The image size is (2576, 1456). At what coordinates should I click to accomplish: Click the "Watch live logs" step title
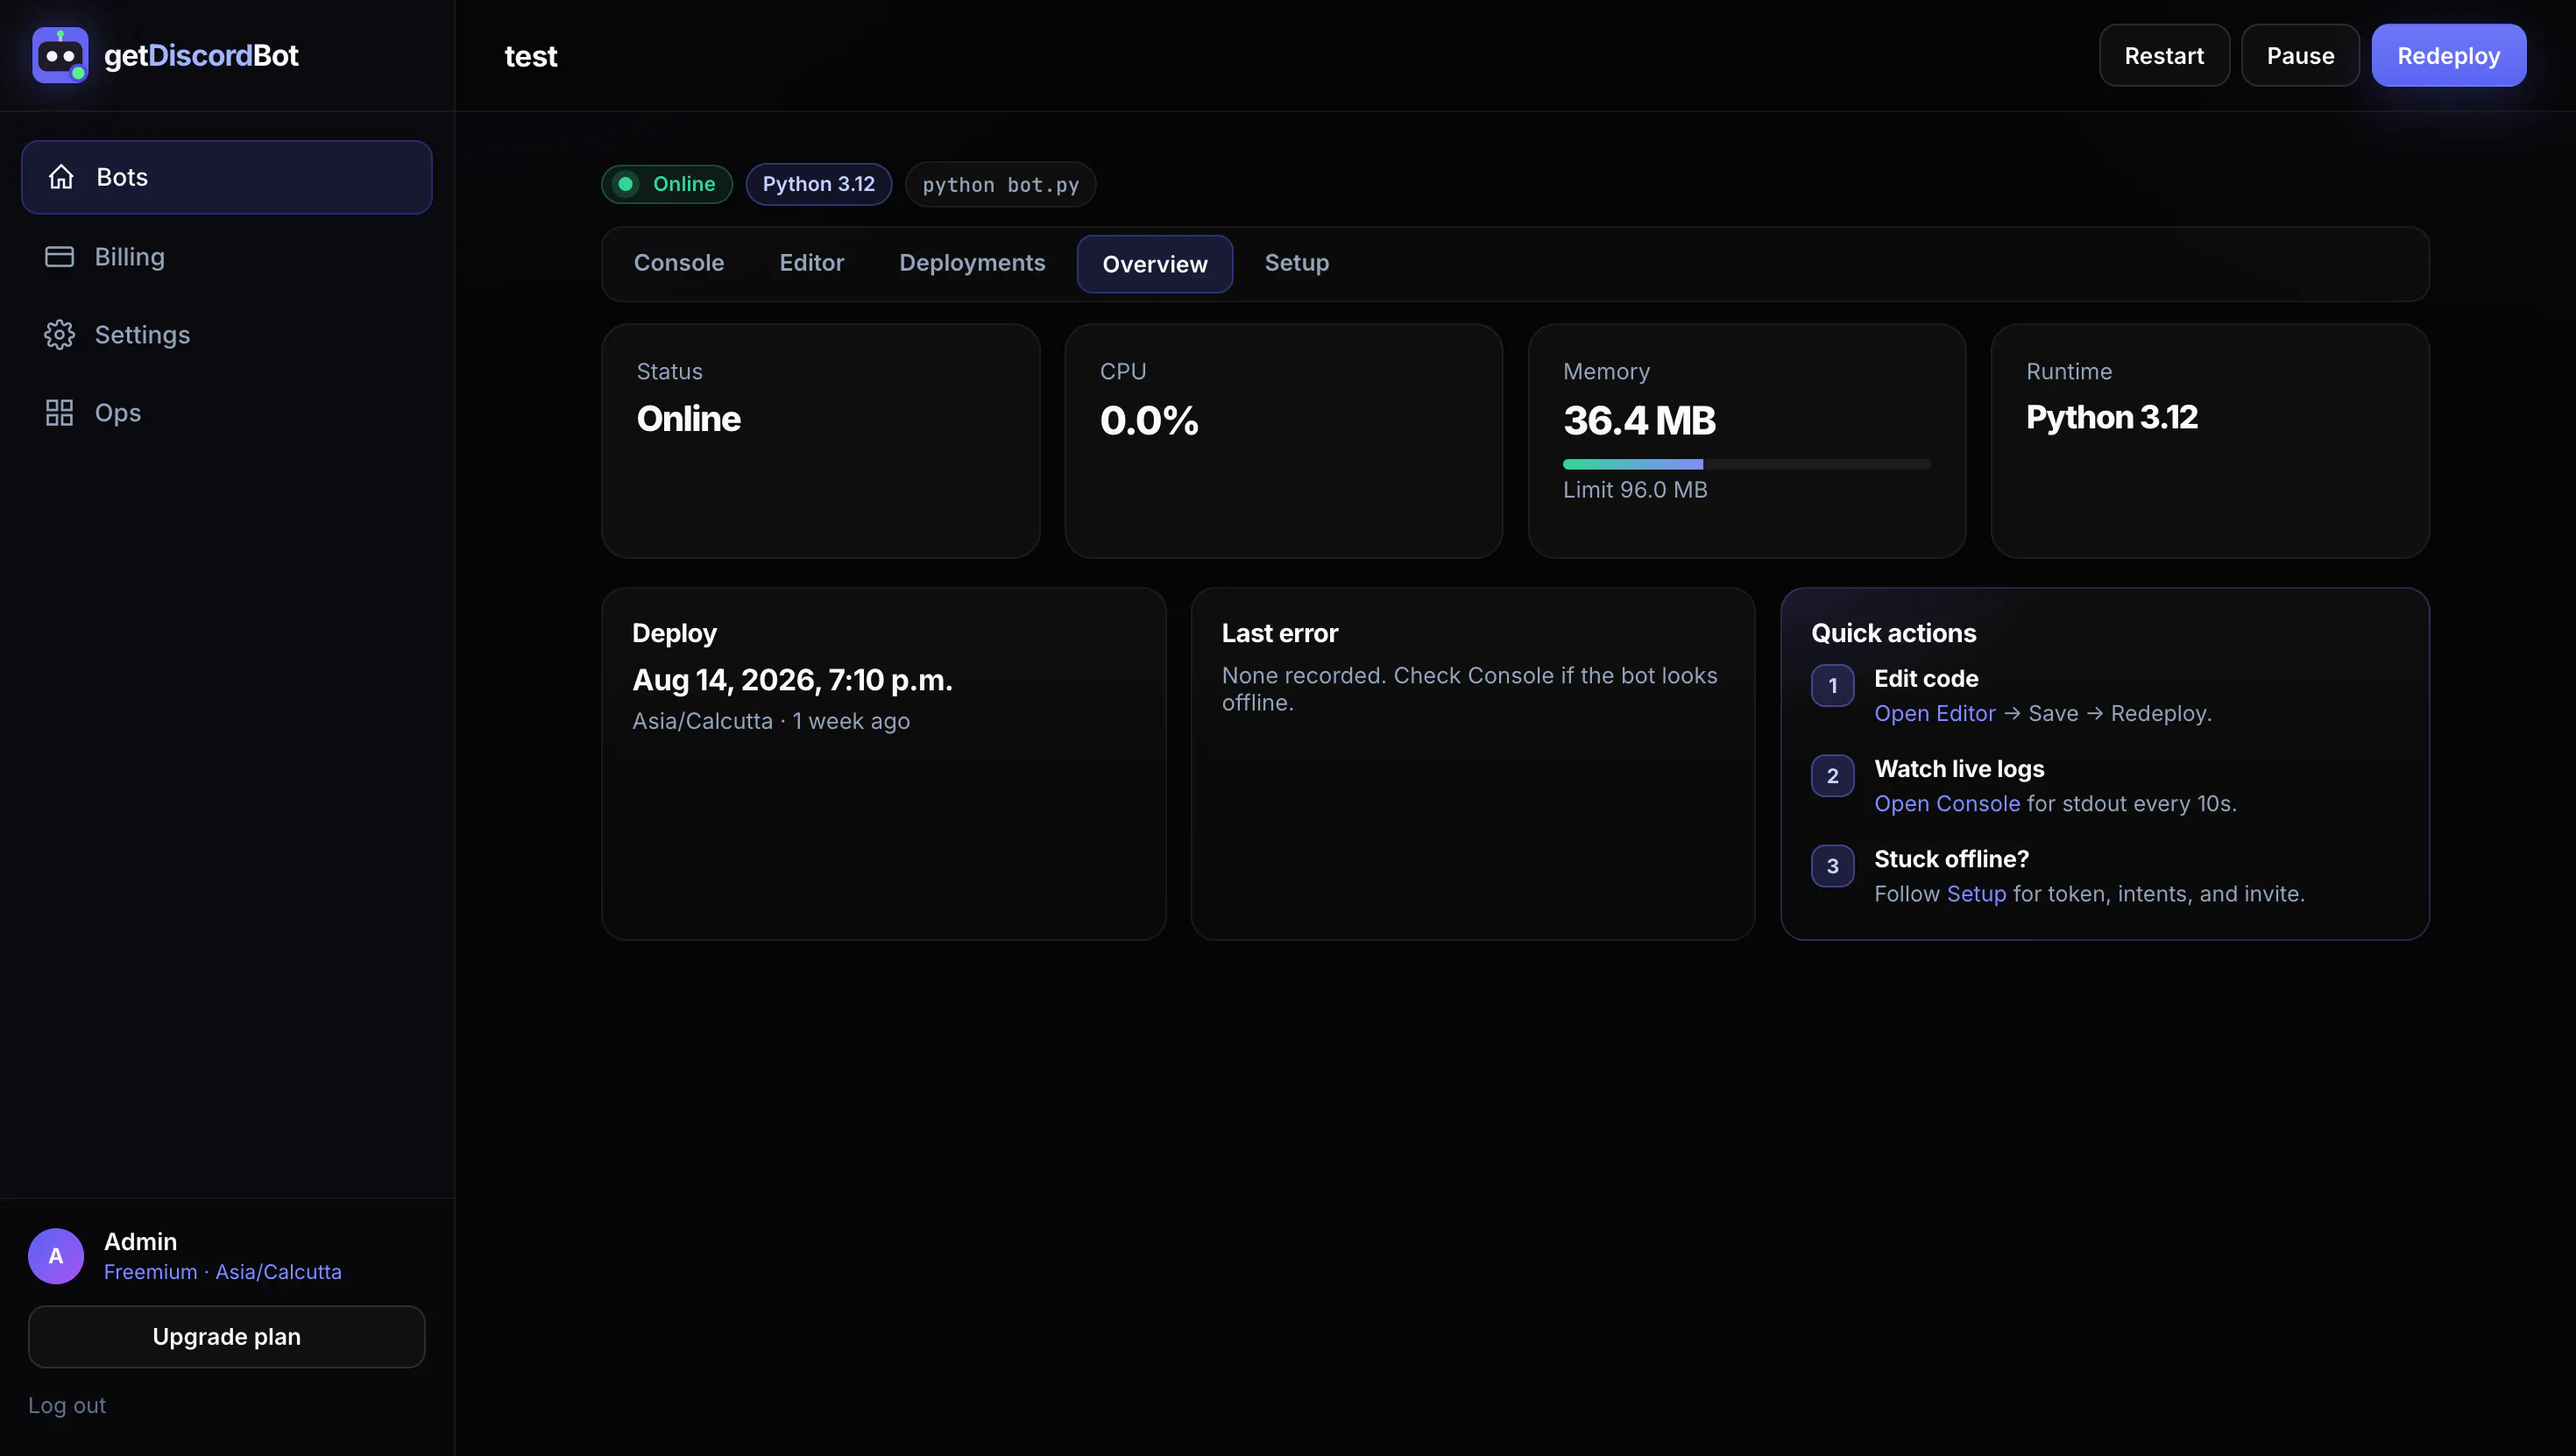[x=1959, y=768]
